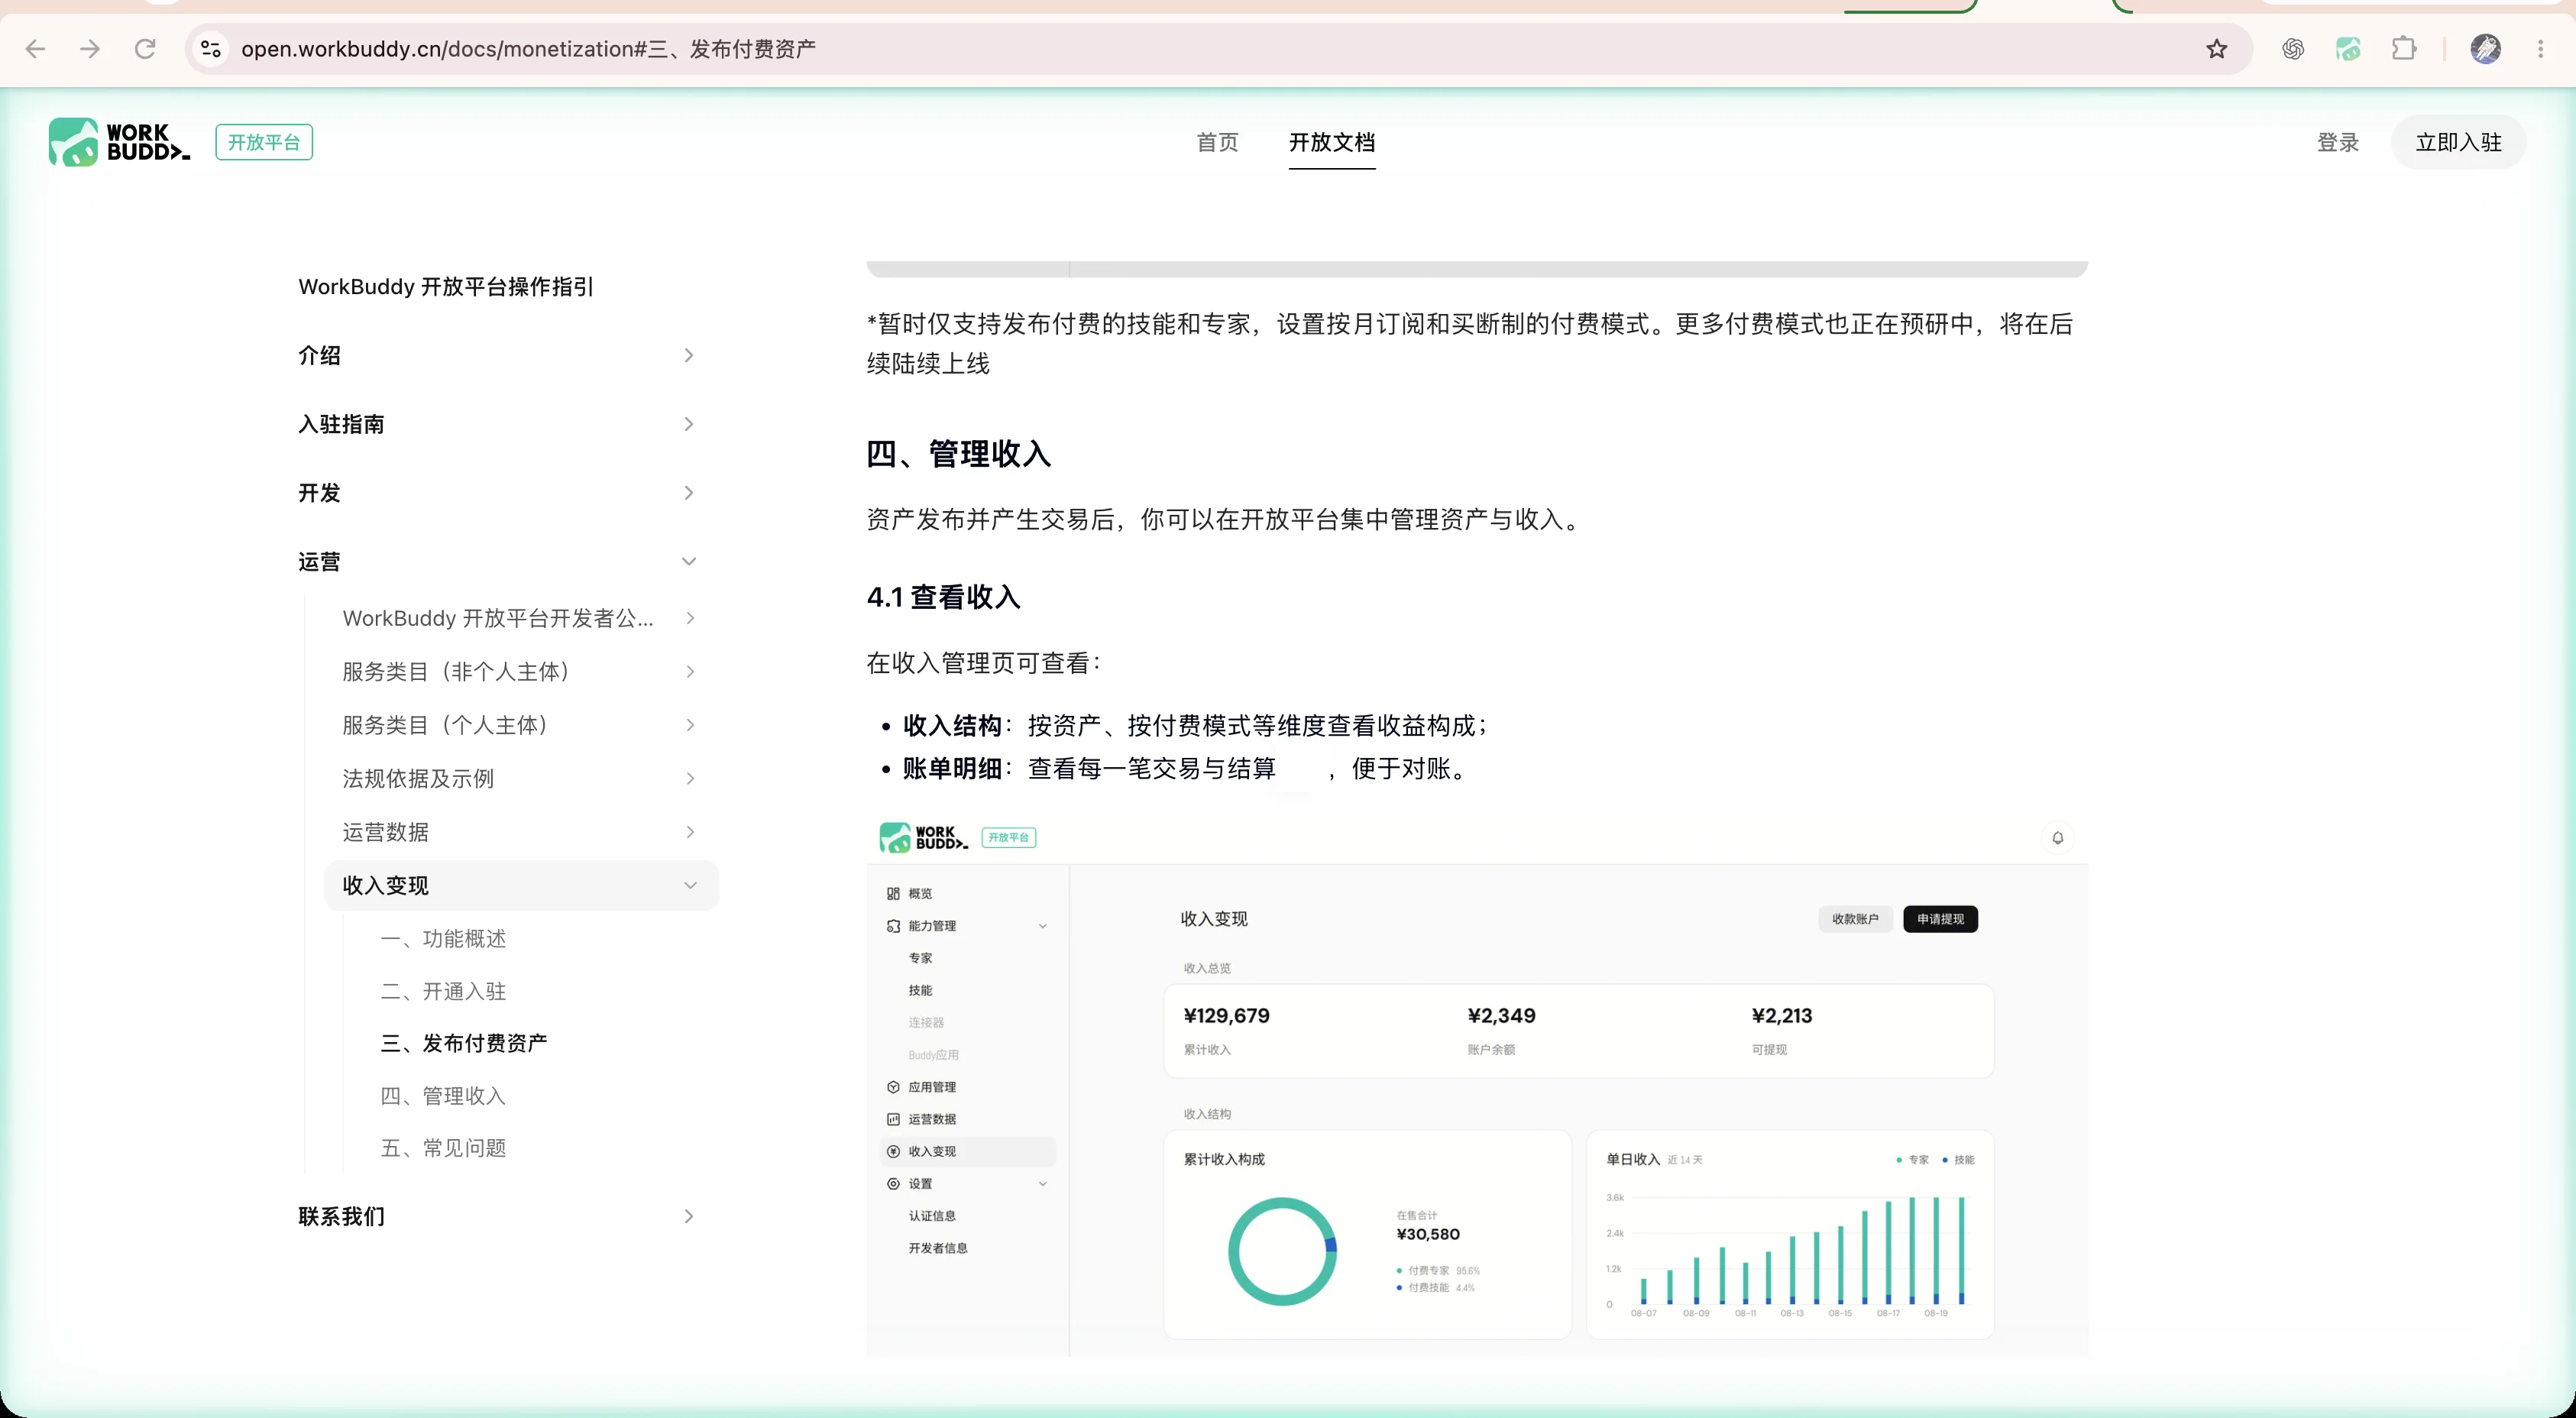Image resolution: width=2576 pixels, height=1418 pixels.
Task: Open the Extensions puzzle icon
Action: 2404,48
